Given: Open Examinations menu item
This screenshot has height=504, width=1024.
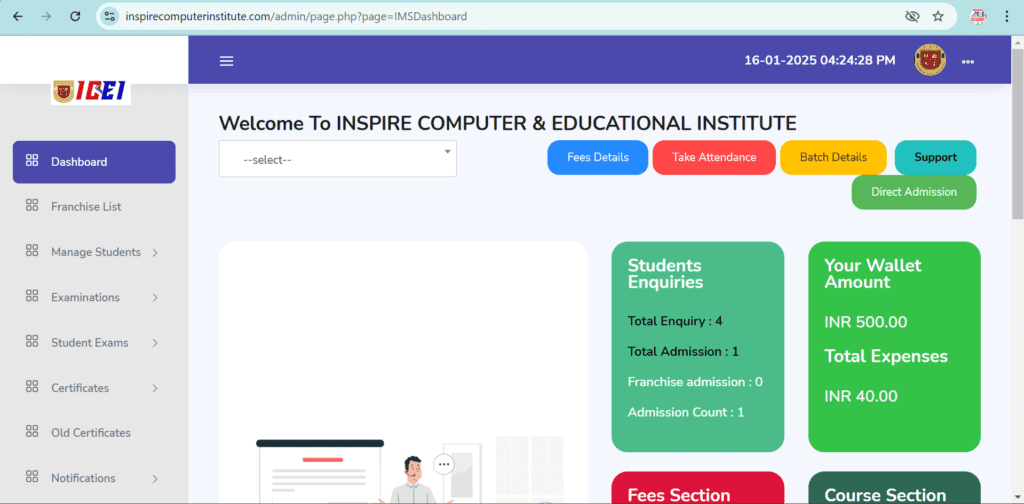Looking at the screenshot, I should 94,297.
